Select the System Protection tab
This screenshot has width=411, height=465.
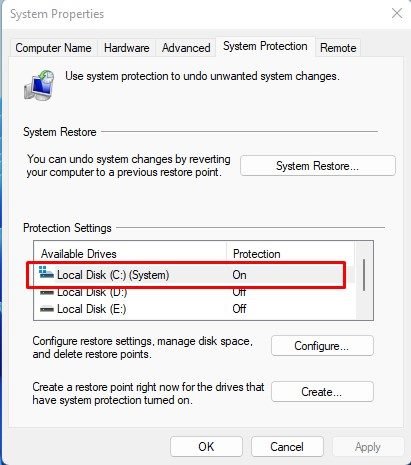(x=265, y=46)
